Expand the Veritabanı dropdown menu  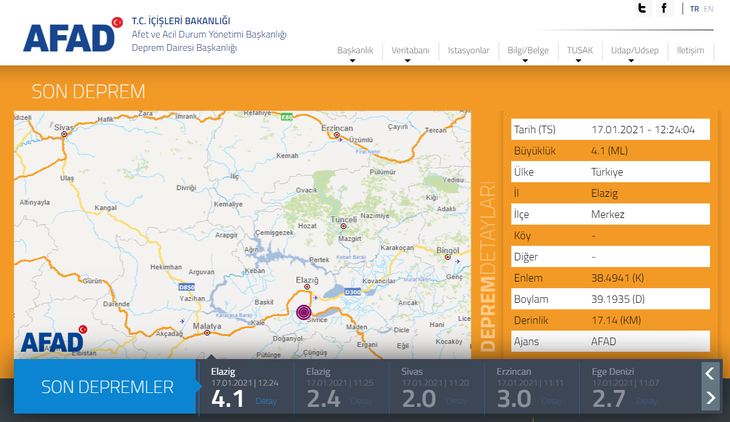point(410,50)
